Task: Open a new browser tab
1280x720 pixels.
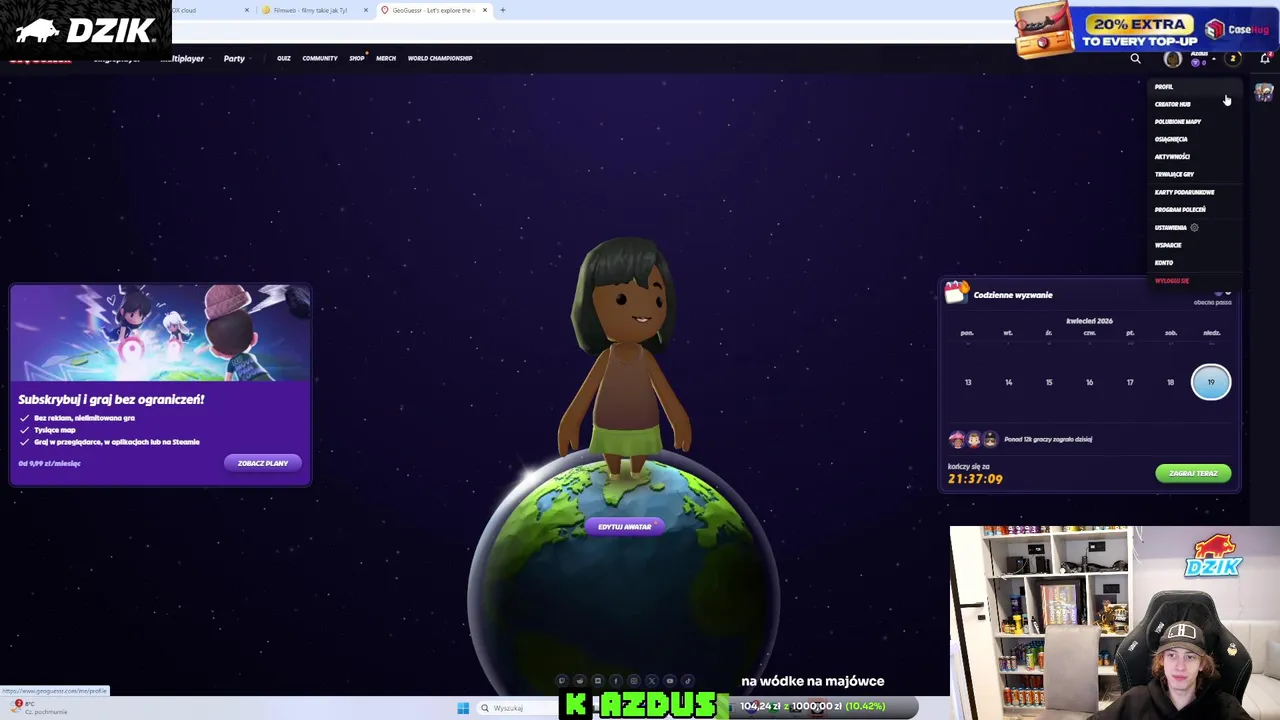Action: click(503, 10)
